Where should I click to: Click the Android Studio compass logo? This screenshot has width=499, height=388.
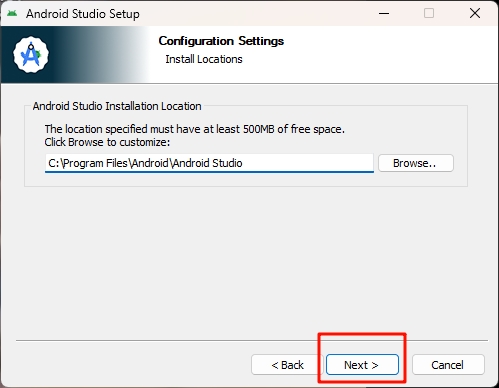coord(31,55)
